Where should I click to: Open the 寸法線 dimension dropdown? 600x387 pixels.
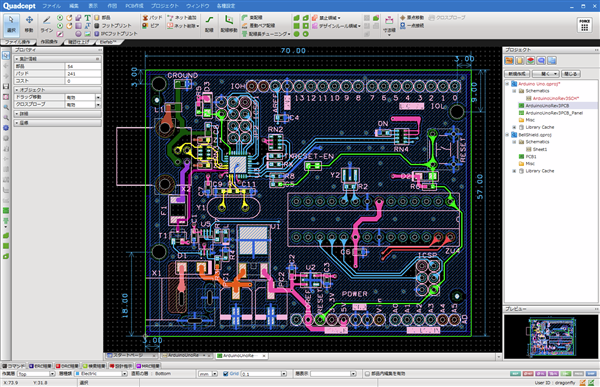389,35
